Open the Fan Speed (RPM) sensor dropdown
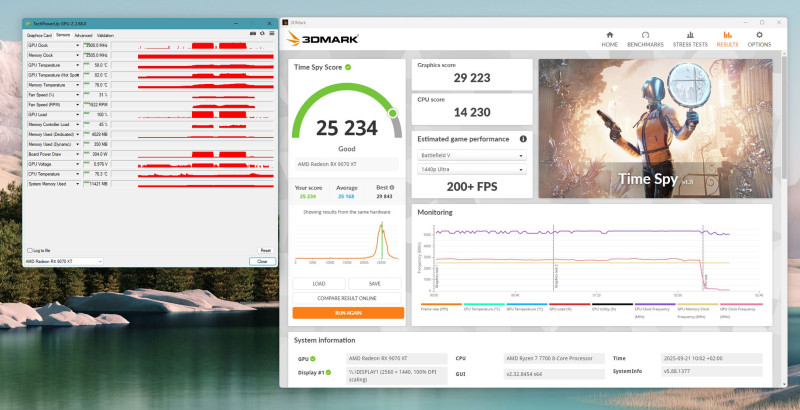 click(78, 105)
